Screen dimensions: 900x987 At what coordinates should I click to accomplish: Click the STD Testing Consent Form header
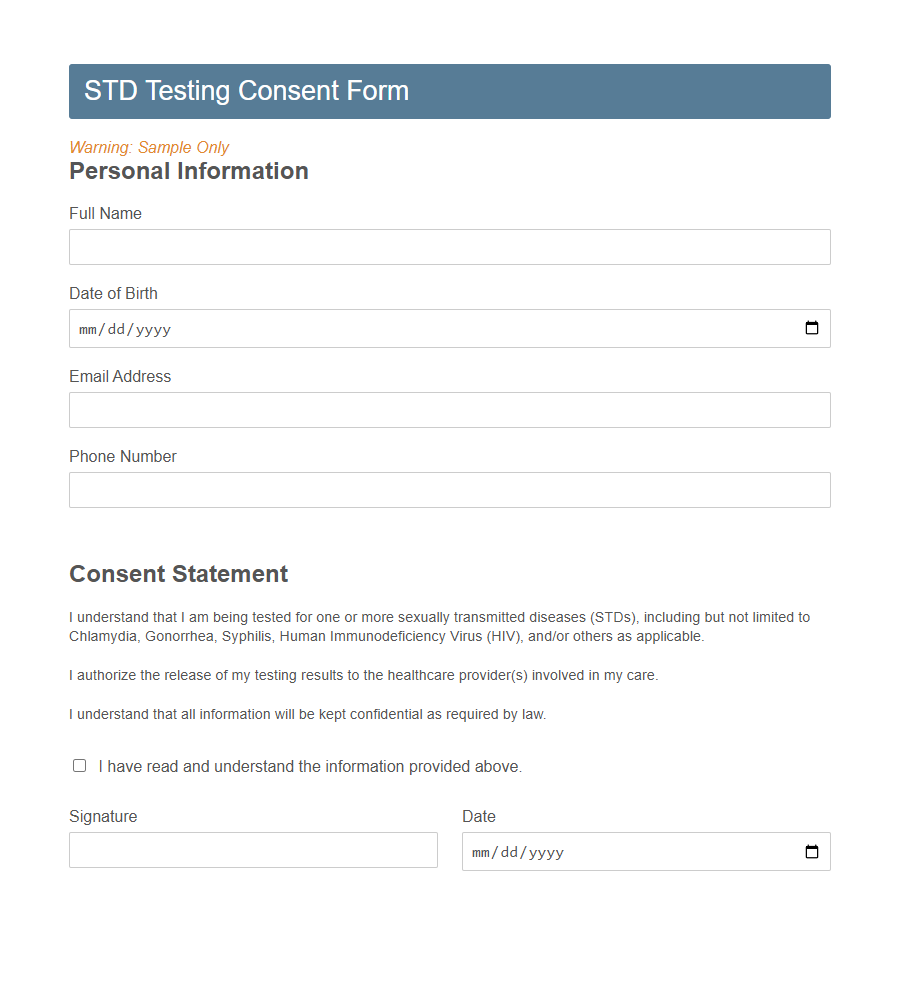click(x=245, y=91)
